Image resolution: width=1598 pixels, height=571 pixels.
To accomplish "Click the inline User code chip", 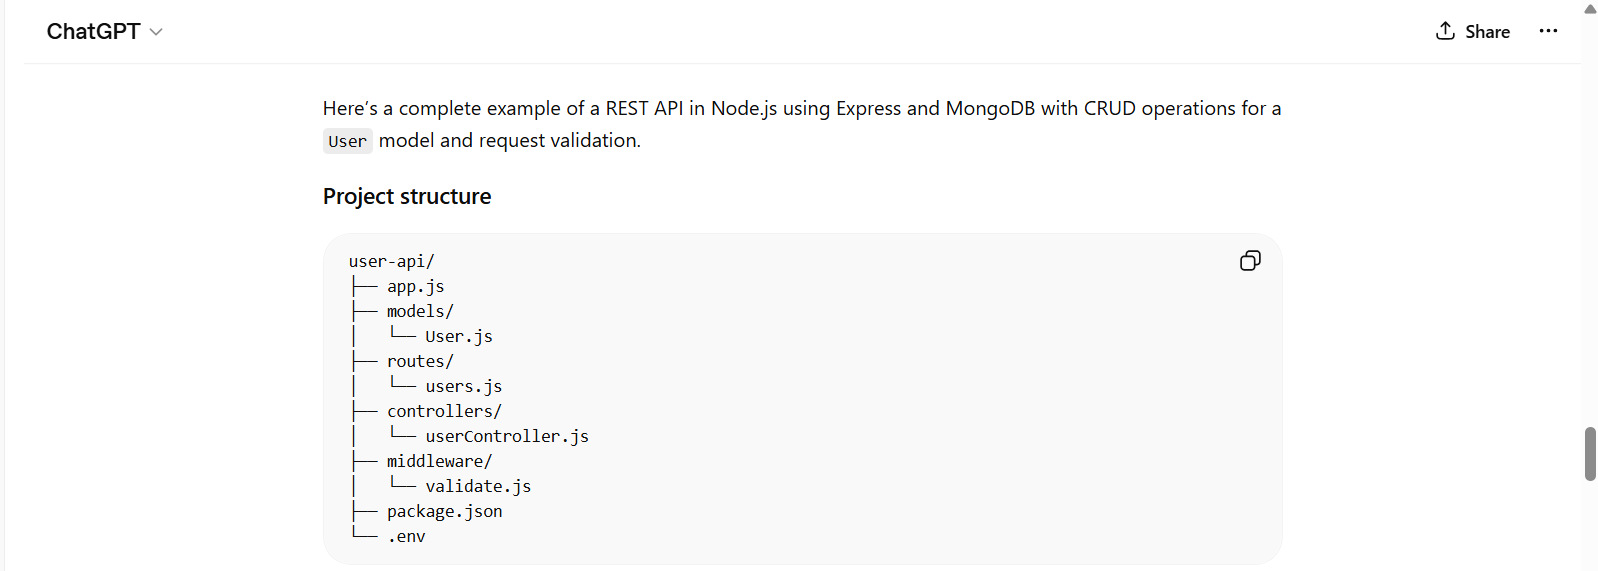I will point(347,142).
